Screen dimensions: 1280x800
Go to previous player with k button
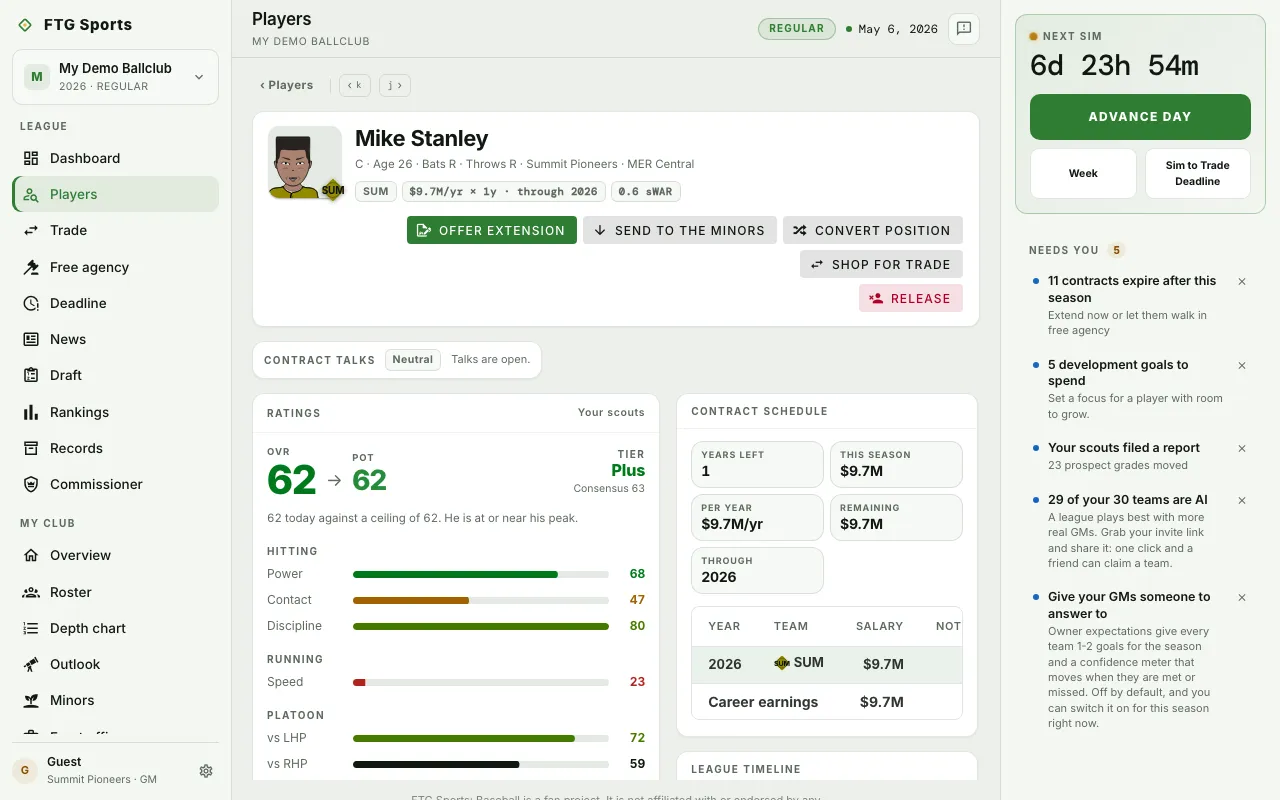point(354,85)
